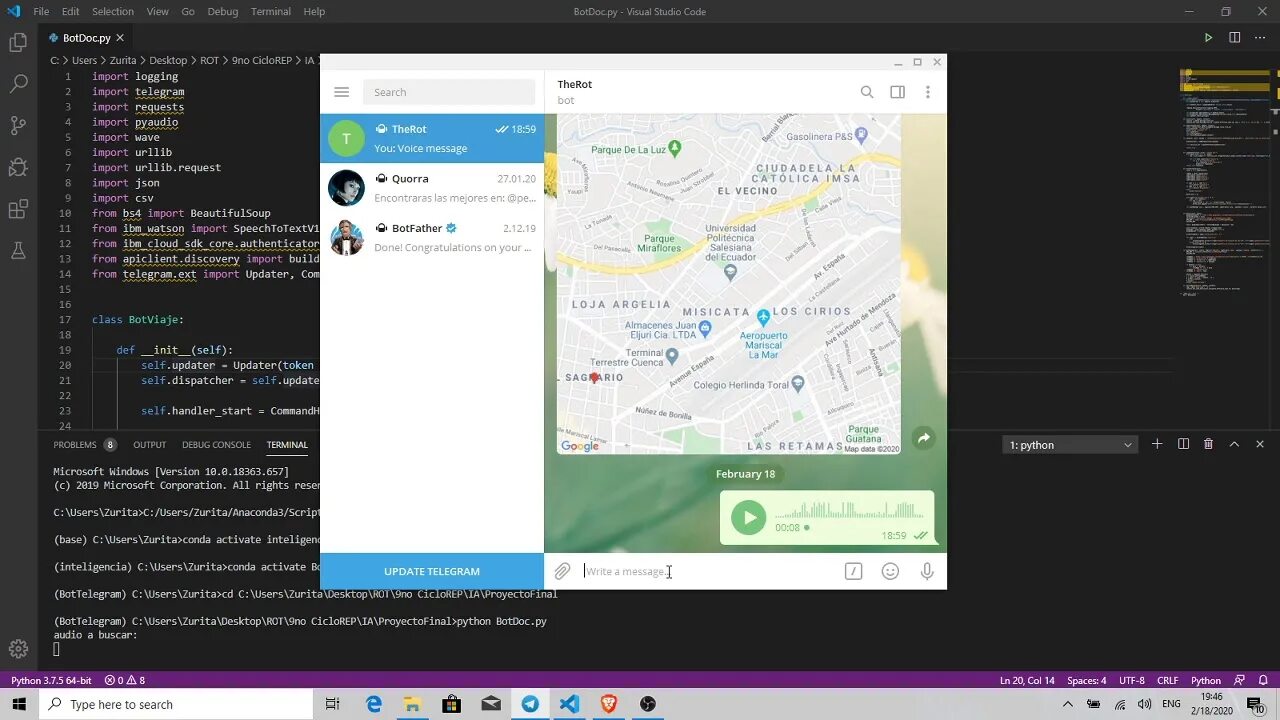Record a voice message in Telegram
The height and width of the screenshot is (720, 1280).
point(927,571)
